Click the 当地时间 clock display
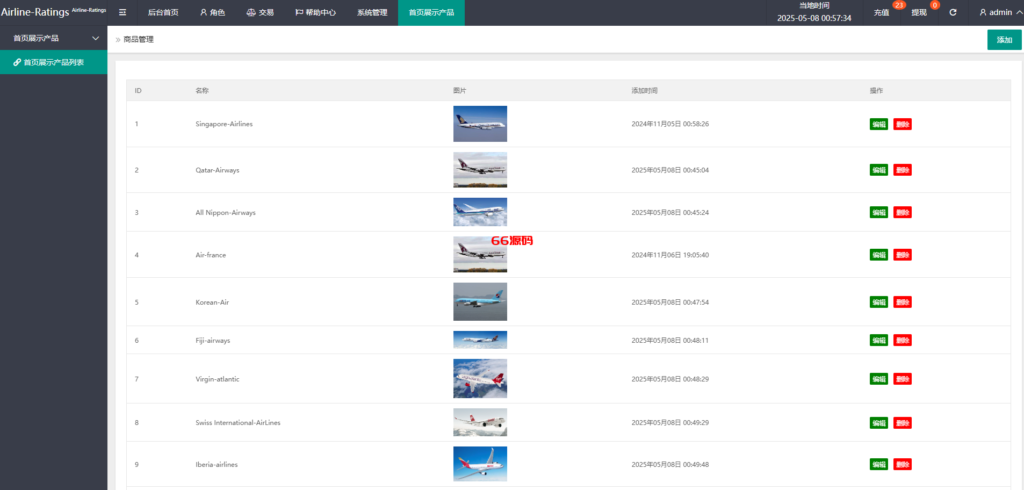1024x490 pixels. tap(814, 12)
